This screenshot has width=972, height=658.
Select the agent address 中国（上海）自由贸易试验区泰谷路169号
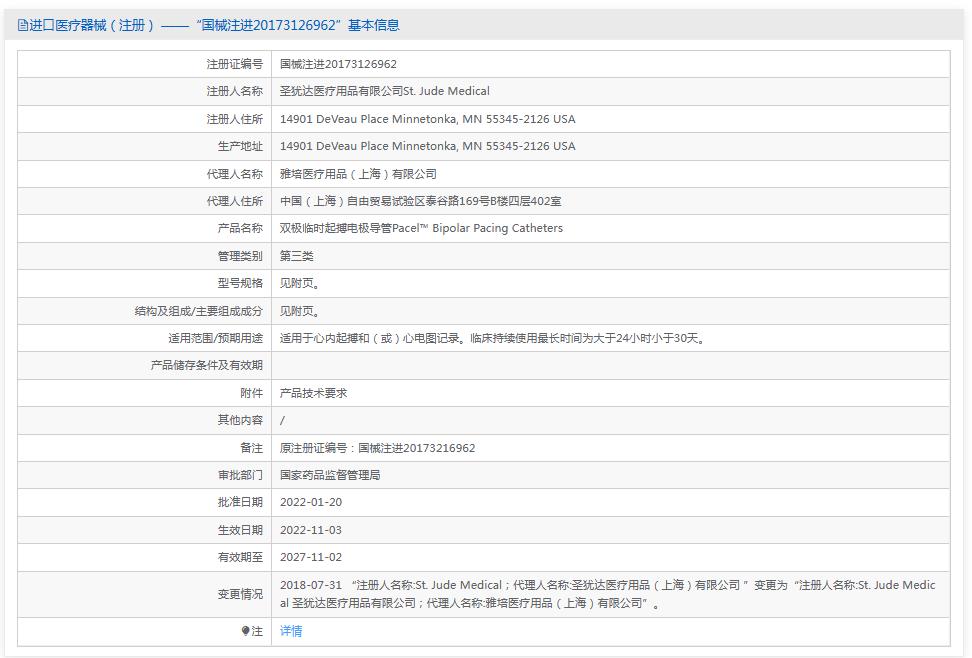click(420, 201)
